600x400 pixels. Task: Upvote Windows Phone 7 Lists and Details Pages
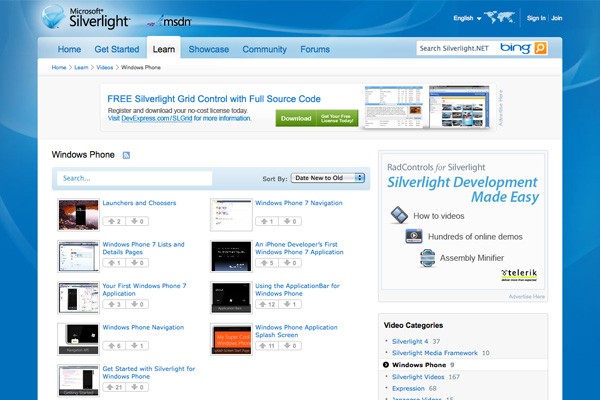pos(114,263)
